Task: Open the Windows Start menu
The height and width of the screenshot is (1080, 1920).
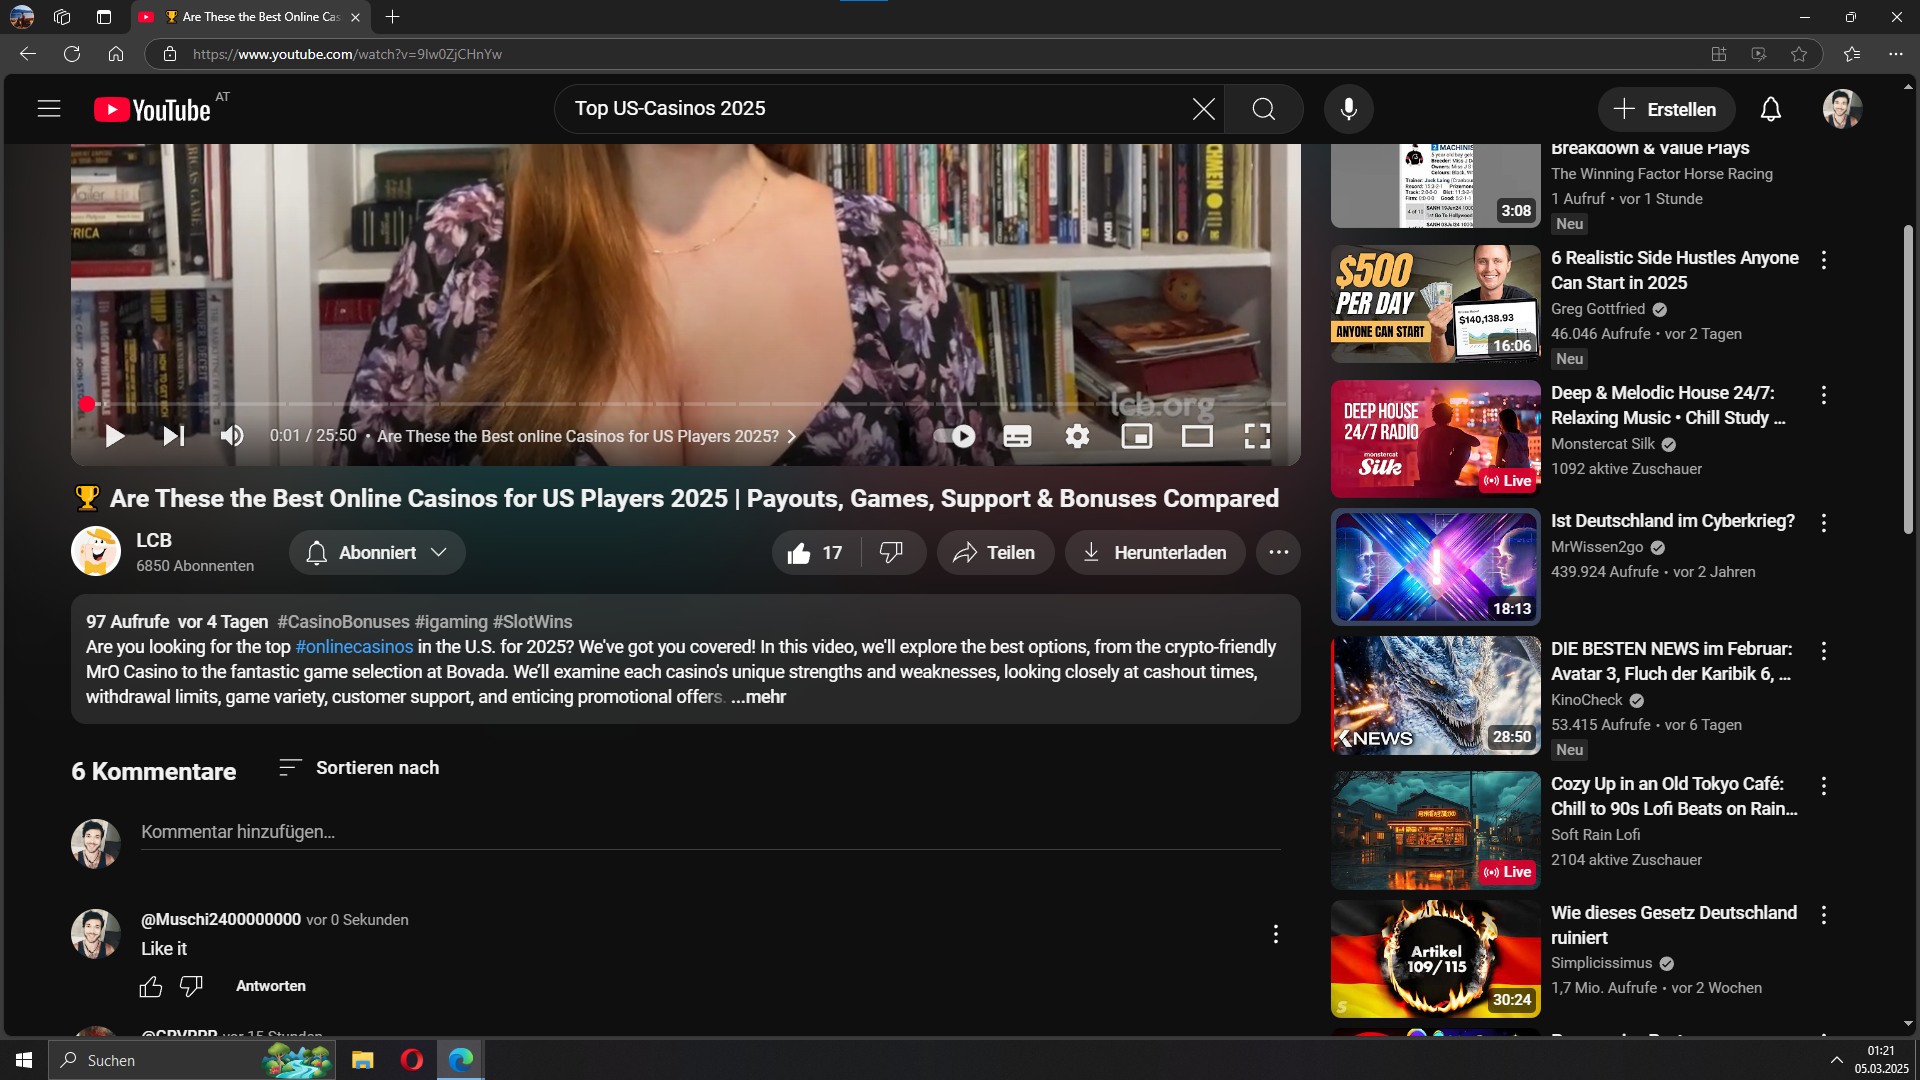Action: pyautogui.click(x=24, y=1060)
